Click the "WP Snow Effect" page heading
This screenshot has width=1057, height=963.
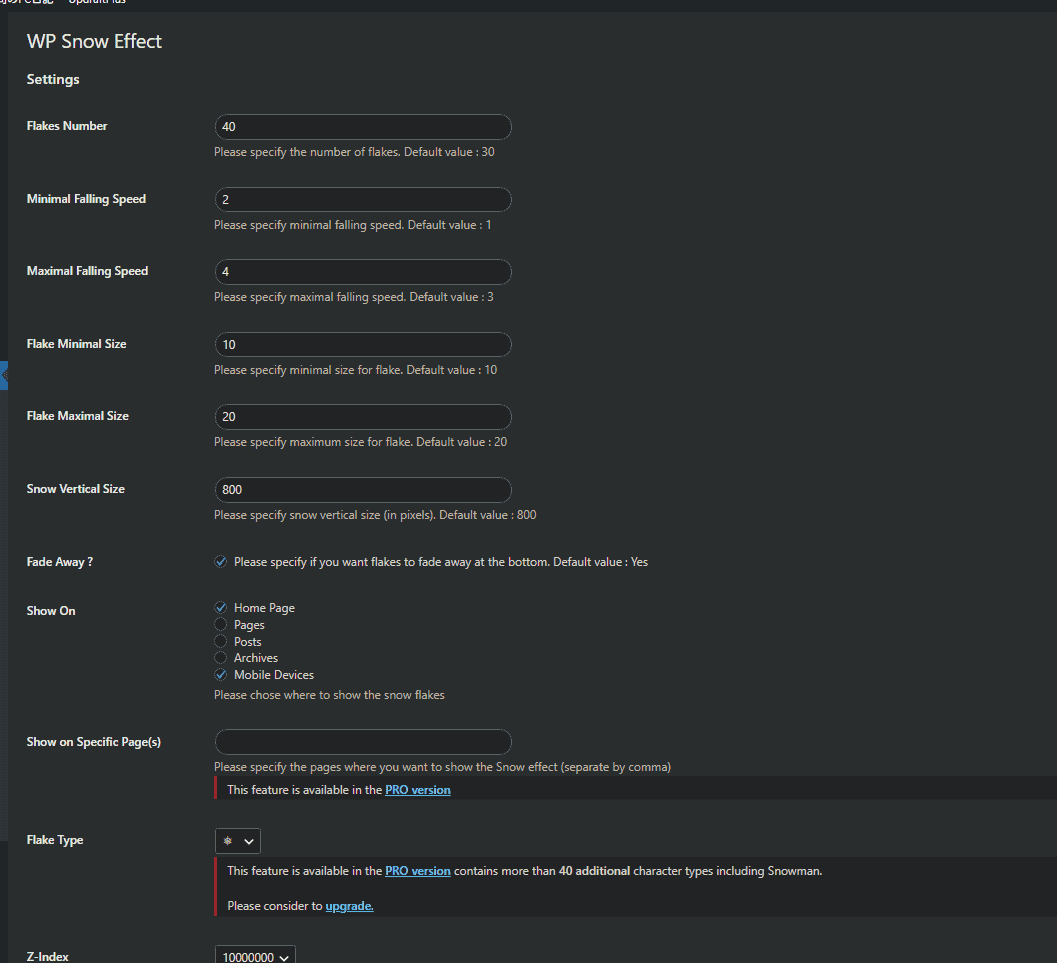[x=94, y=41]
